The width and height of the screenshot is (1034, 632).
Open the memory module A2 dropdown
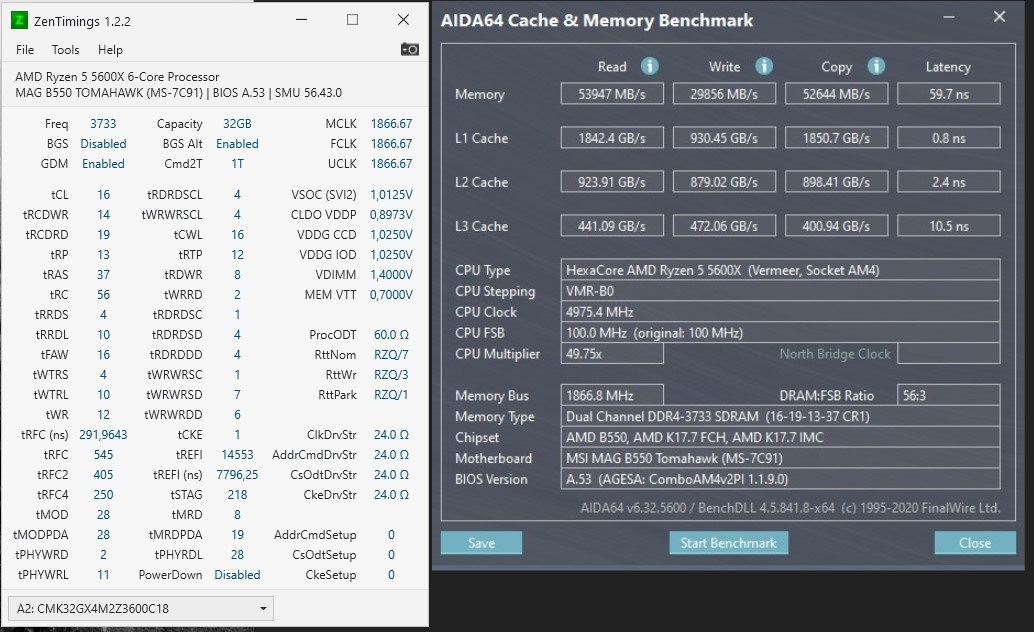140,608
